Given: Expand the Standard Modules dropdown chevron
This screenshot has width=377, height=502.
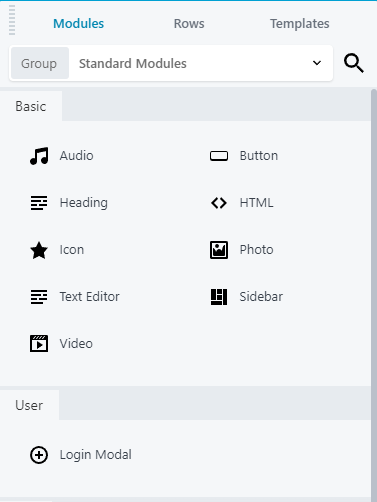Looking at the screenshot, I should click(x=317, y=63).
